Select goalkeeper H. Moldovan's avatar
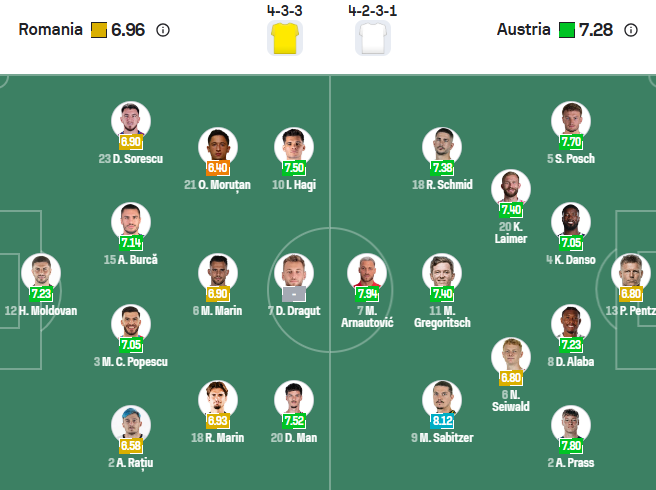This screenshot has width=656, height=490. click(x=41, y=273)
